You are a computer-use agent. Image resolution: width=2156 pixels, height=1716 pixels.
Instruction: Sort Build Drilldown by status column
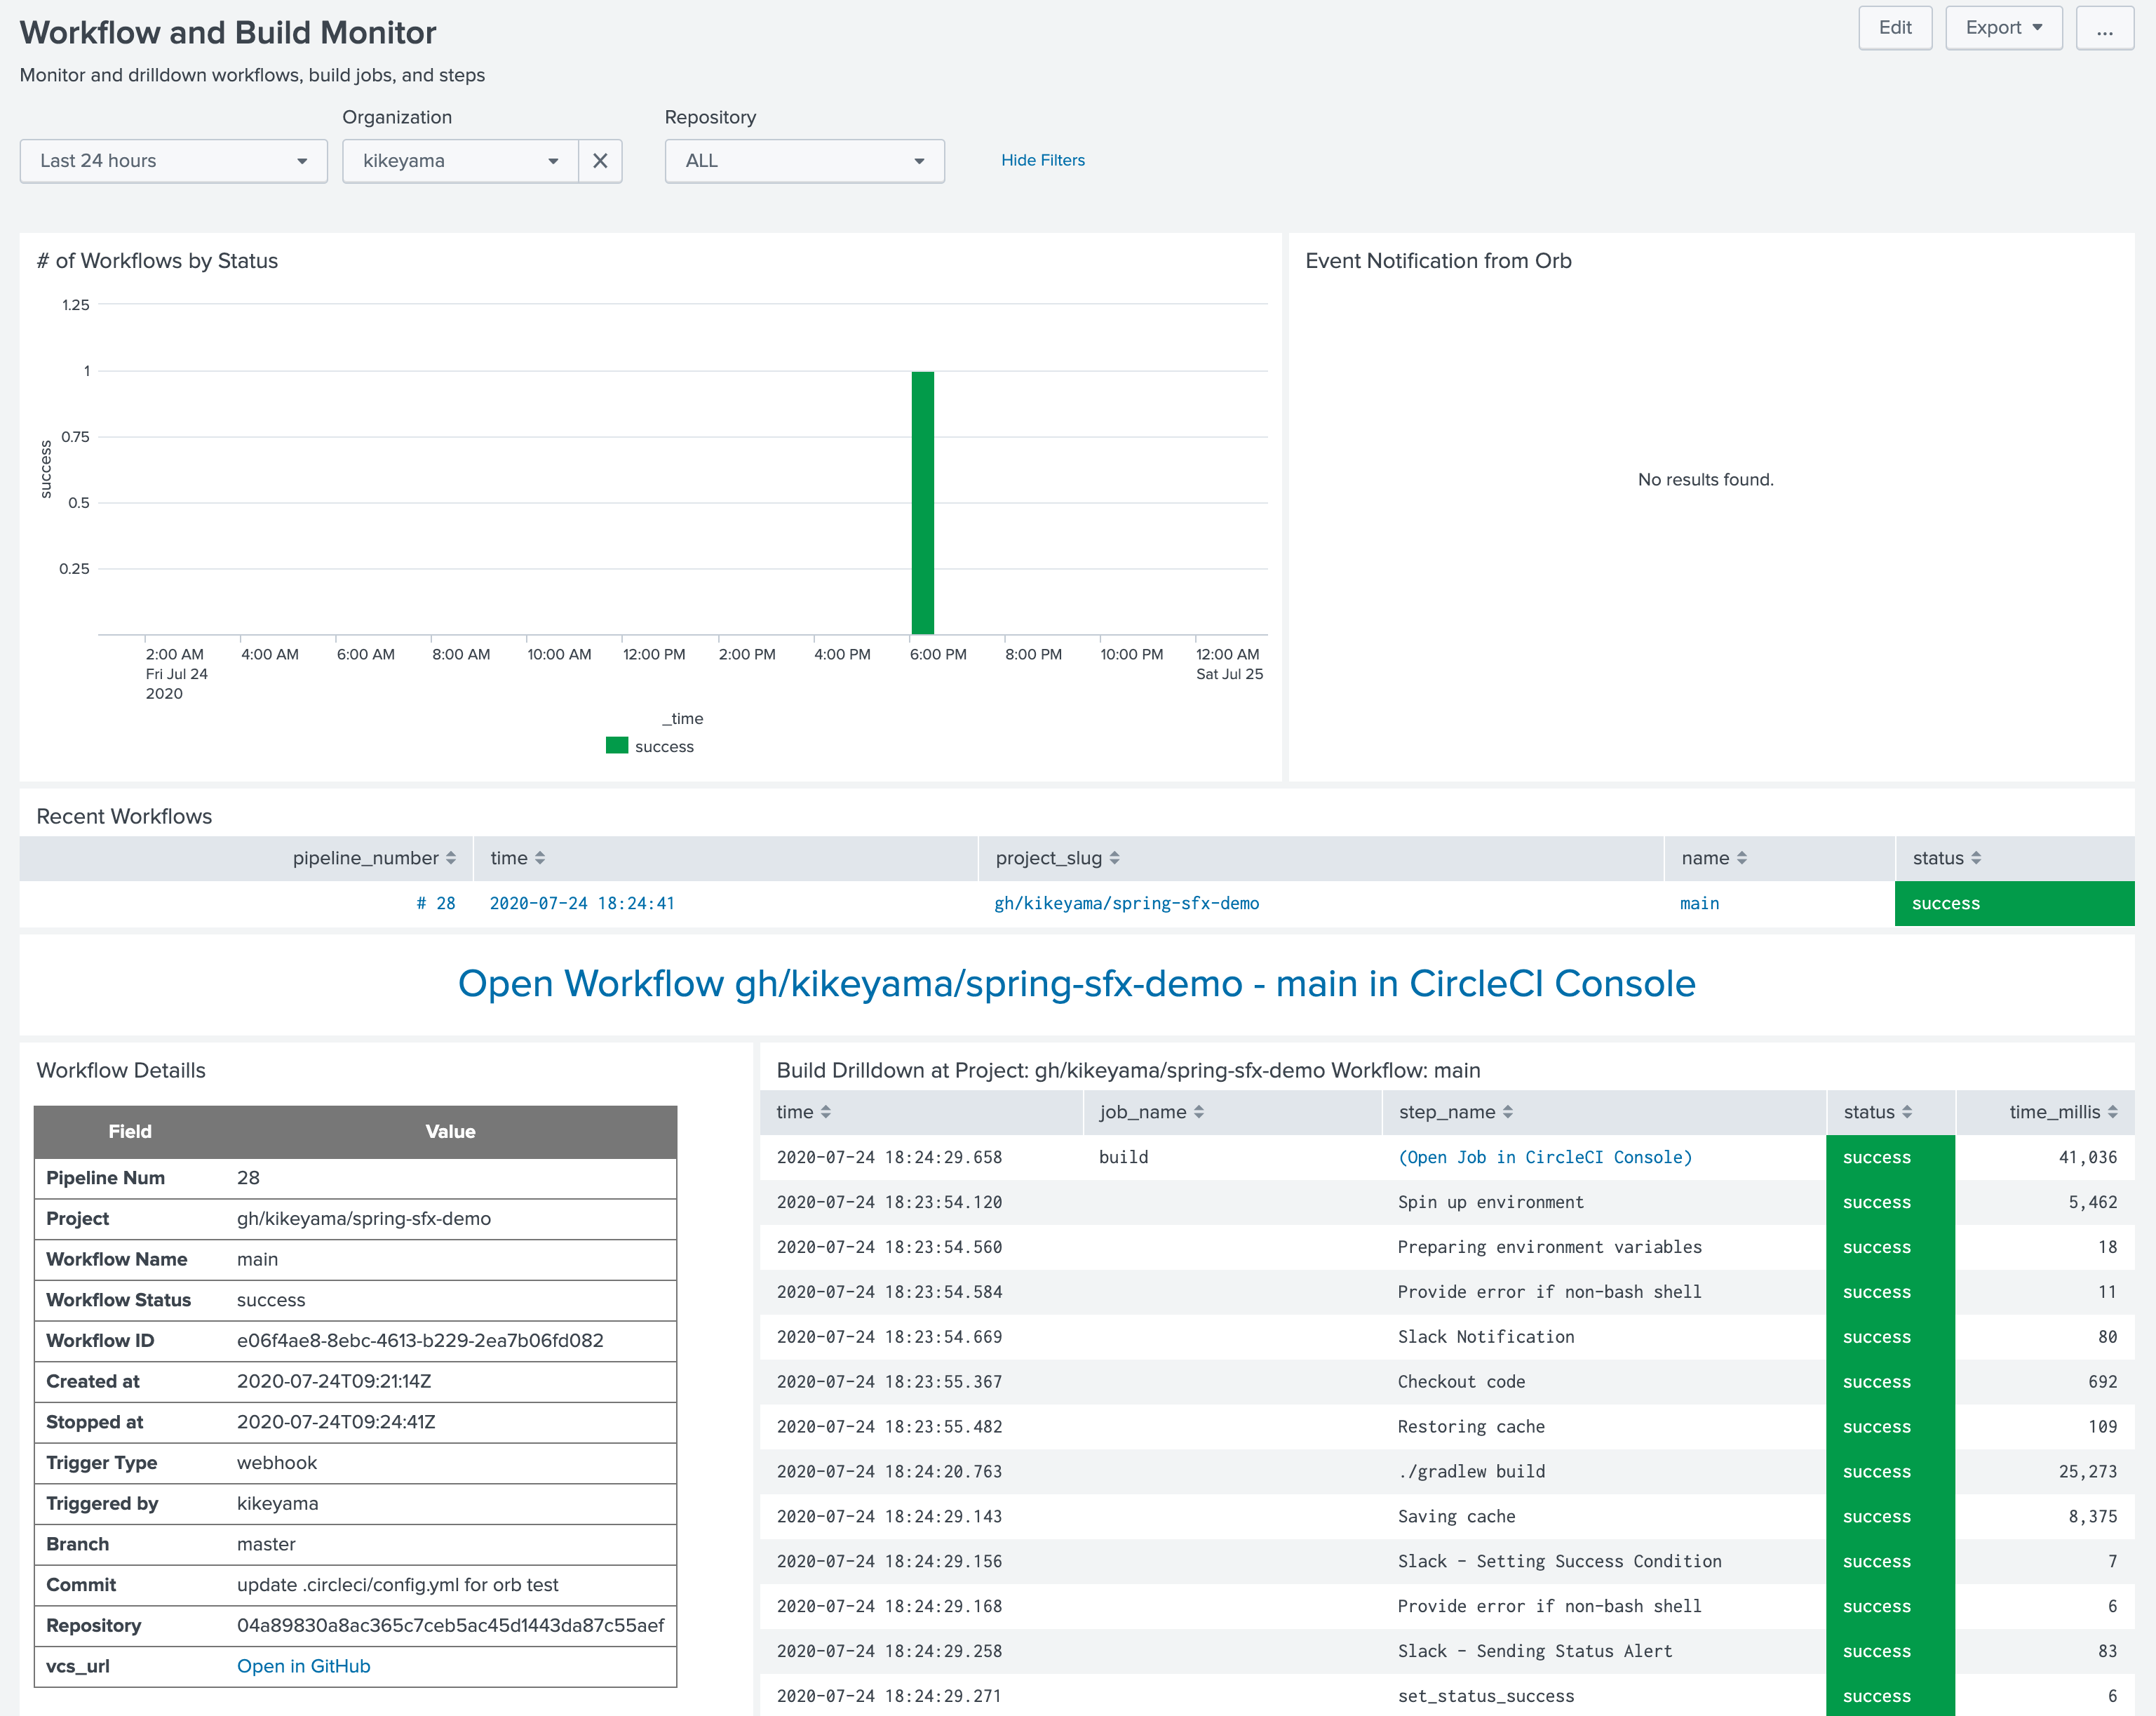point(1877,1112)
